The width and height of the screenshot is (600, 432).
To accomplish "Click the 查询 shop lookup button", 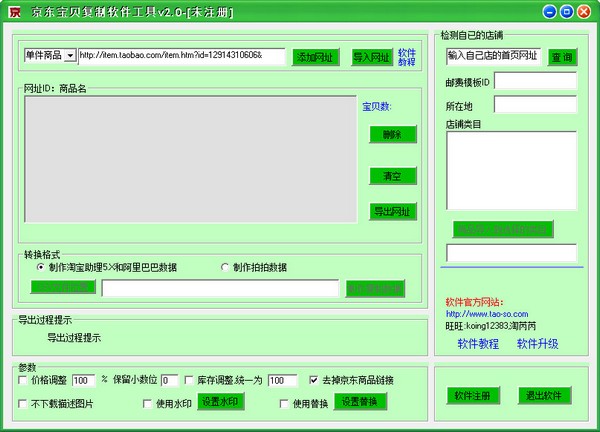I will click(x=562, y=57).
